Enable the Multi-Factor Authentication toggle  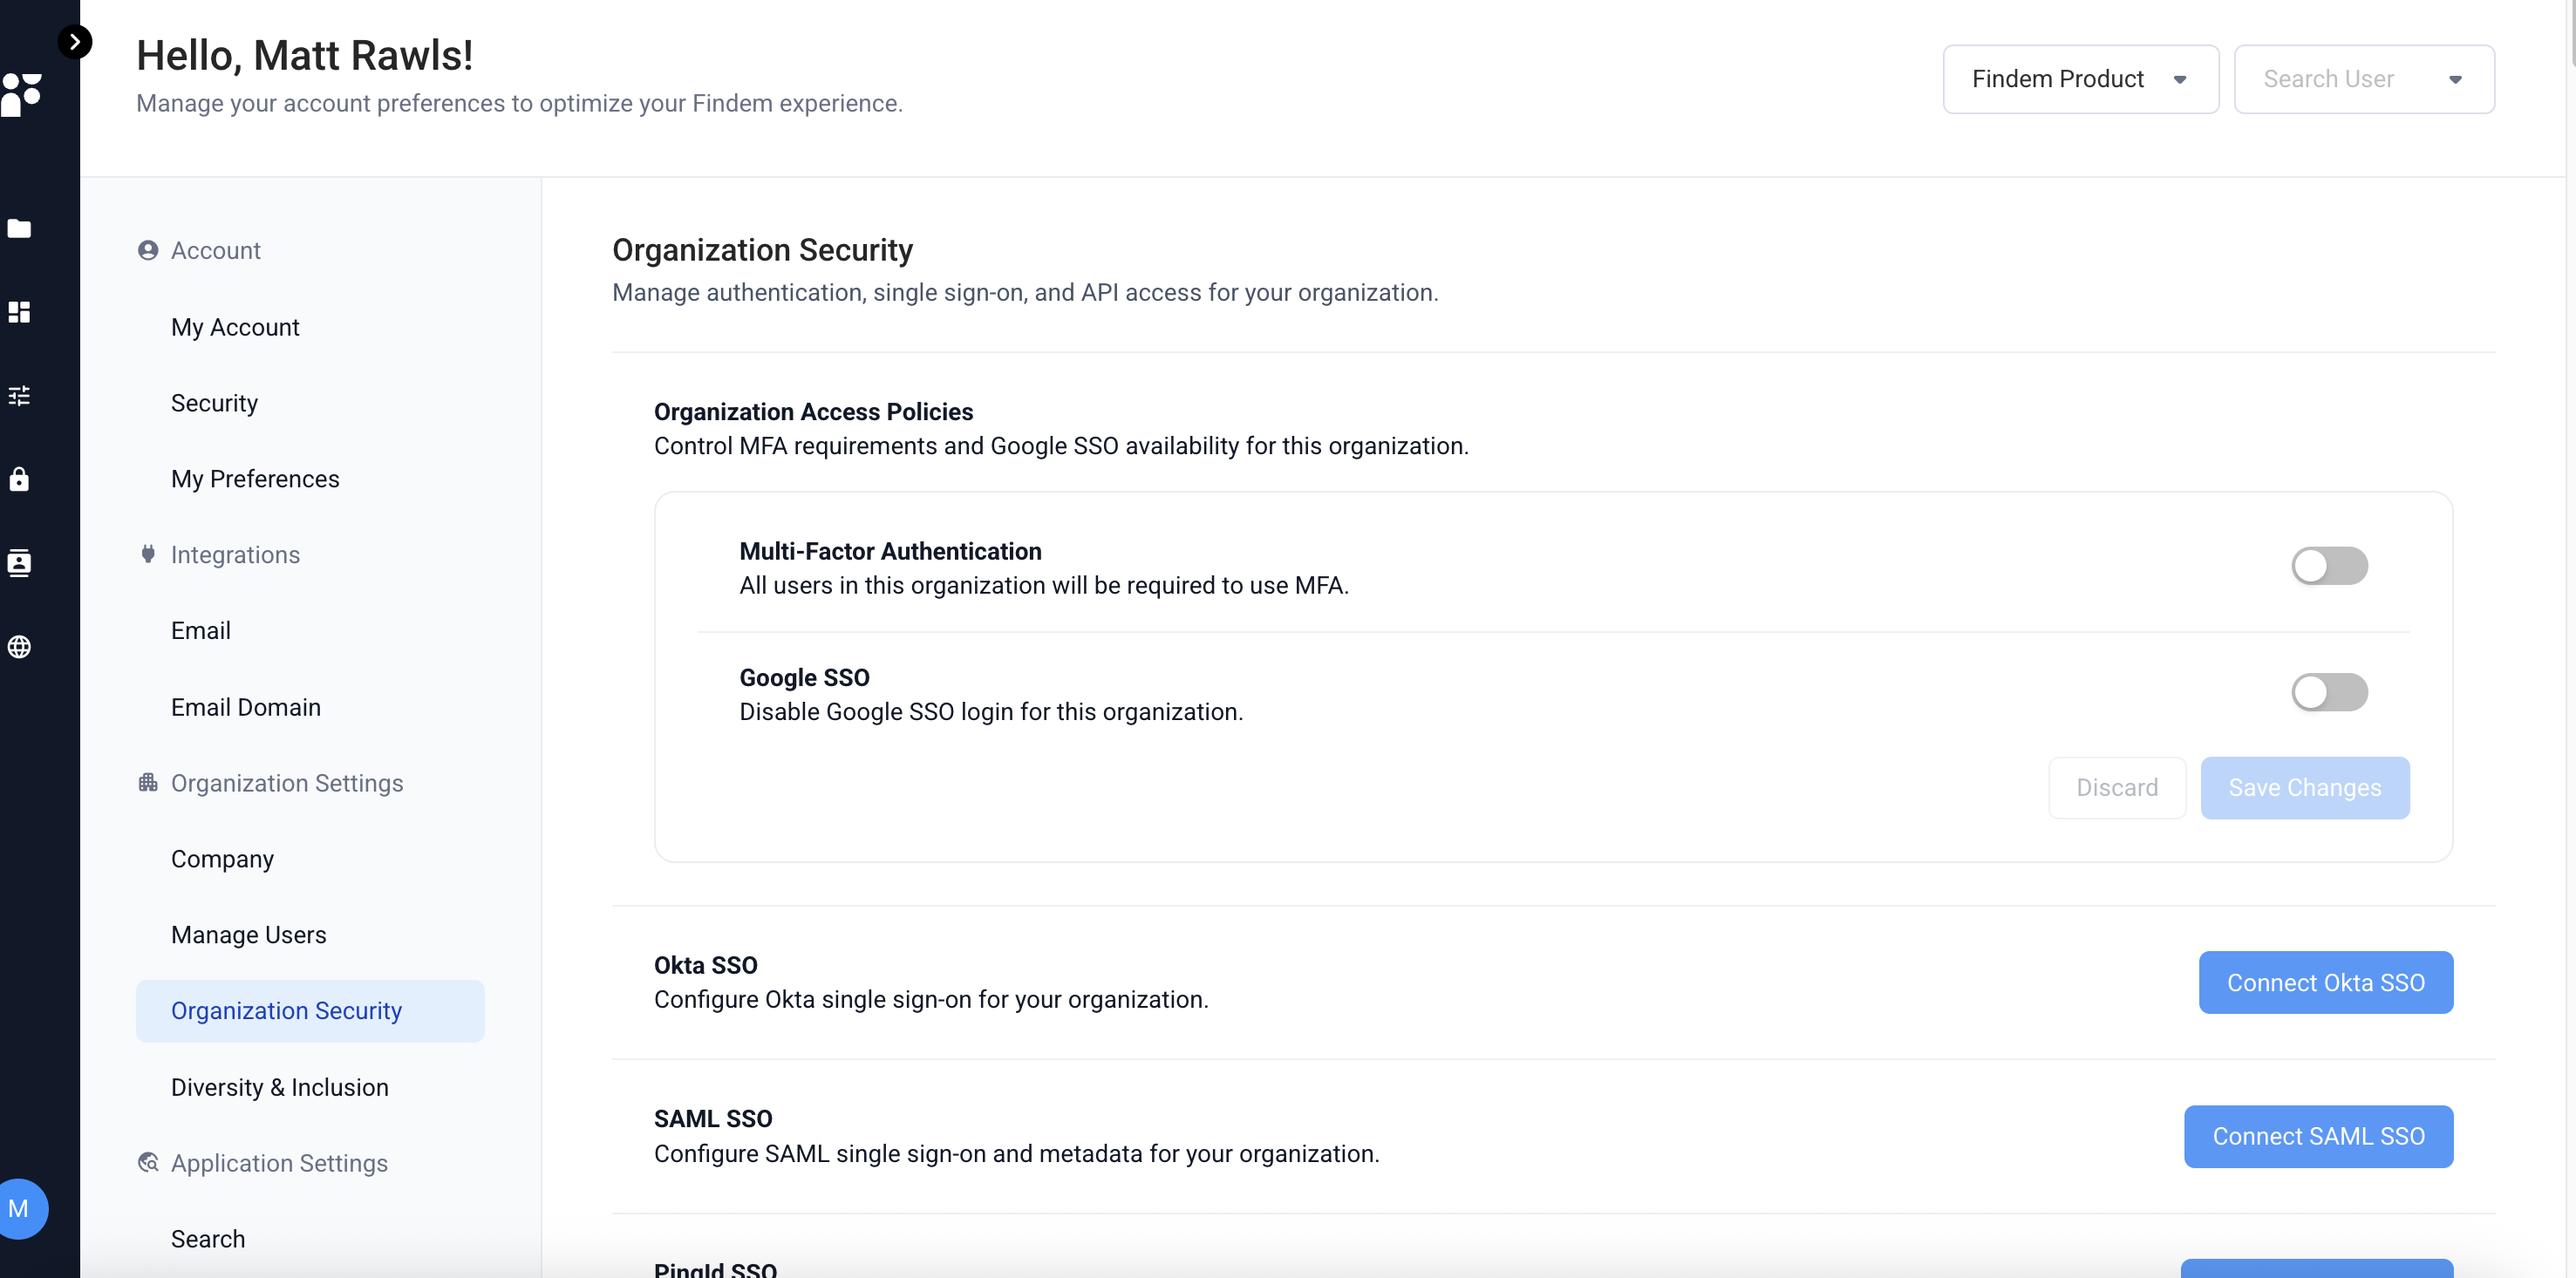pos(2329,566)
